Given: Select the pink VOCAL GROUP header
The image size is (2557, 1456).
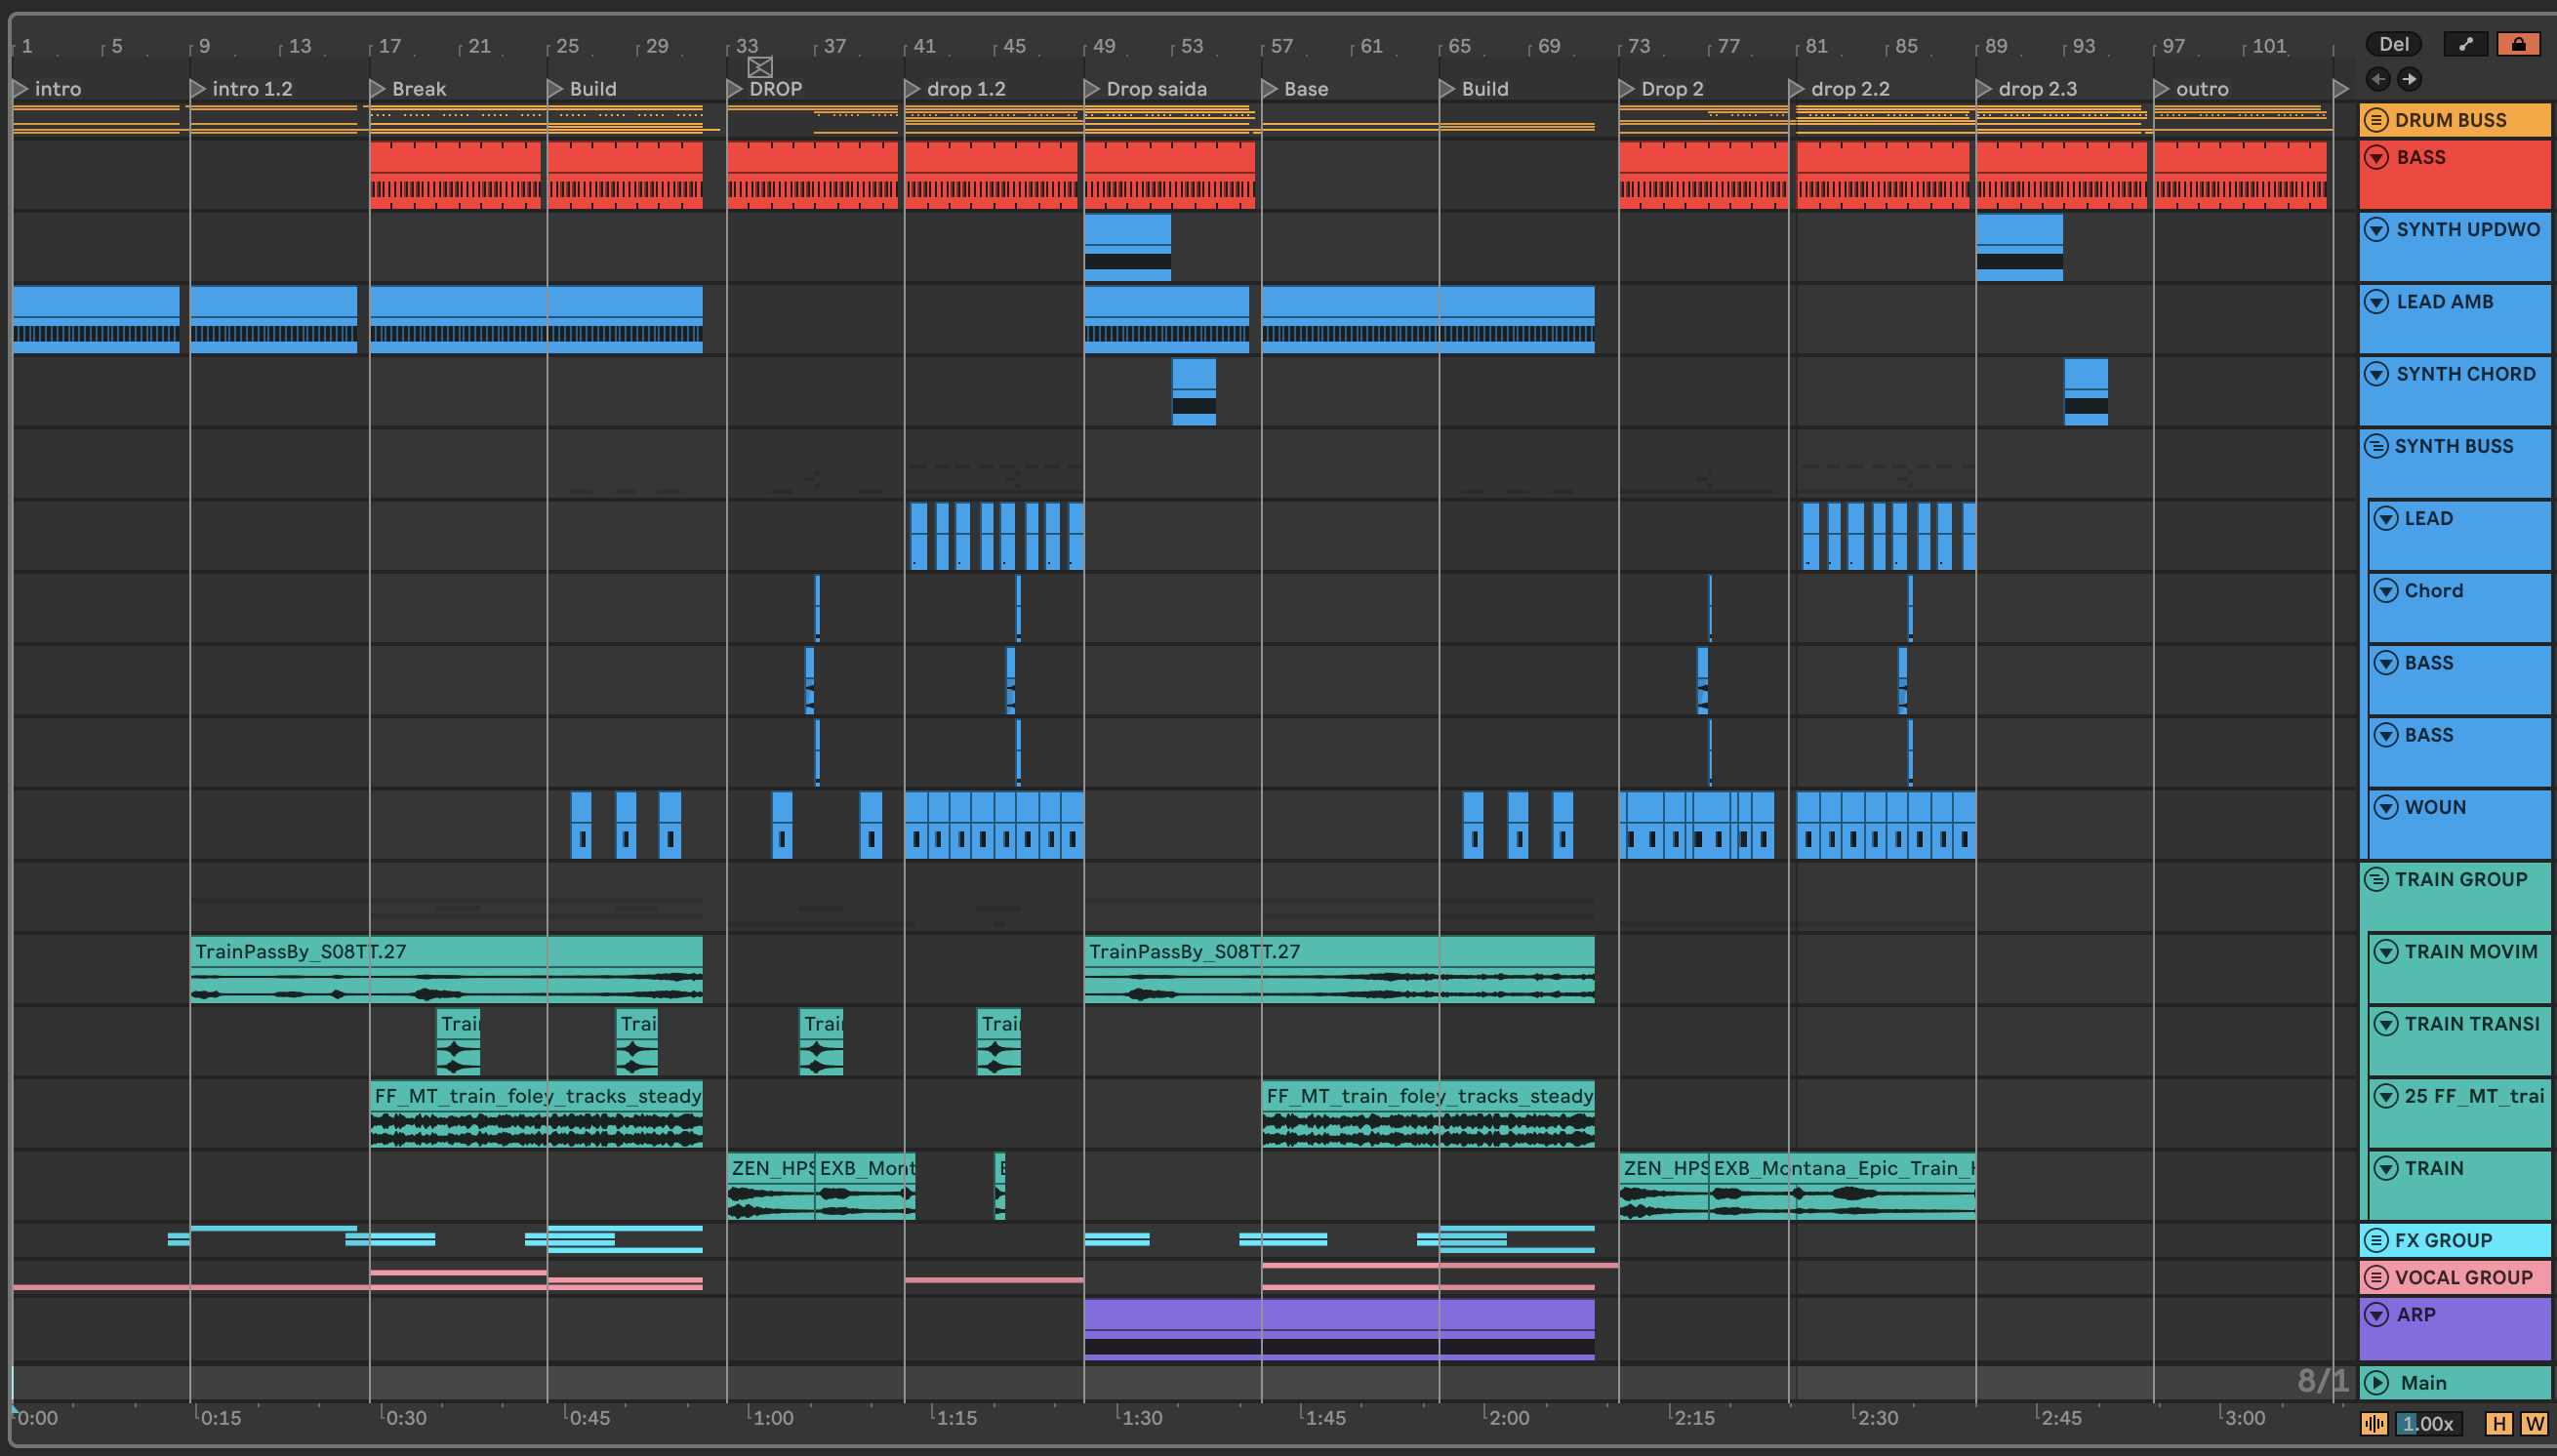Looking at the screenshot, I should [x=2455, y=1277].
